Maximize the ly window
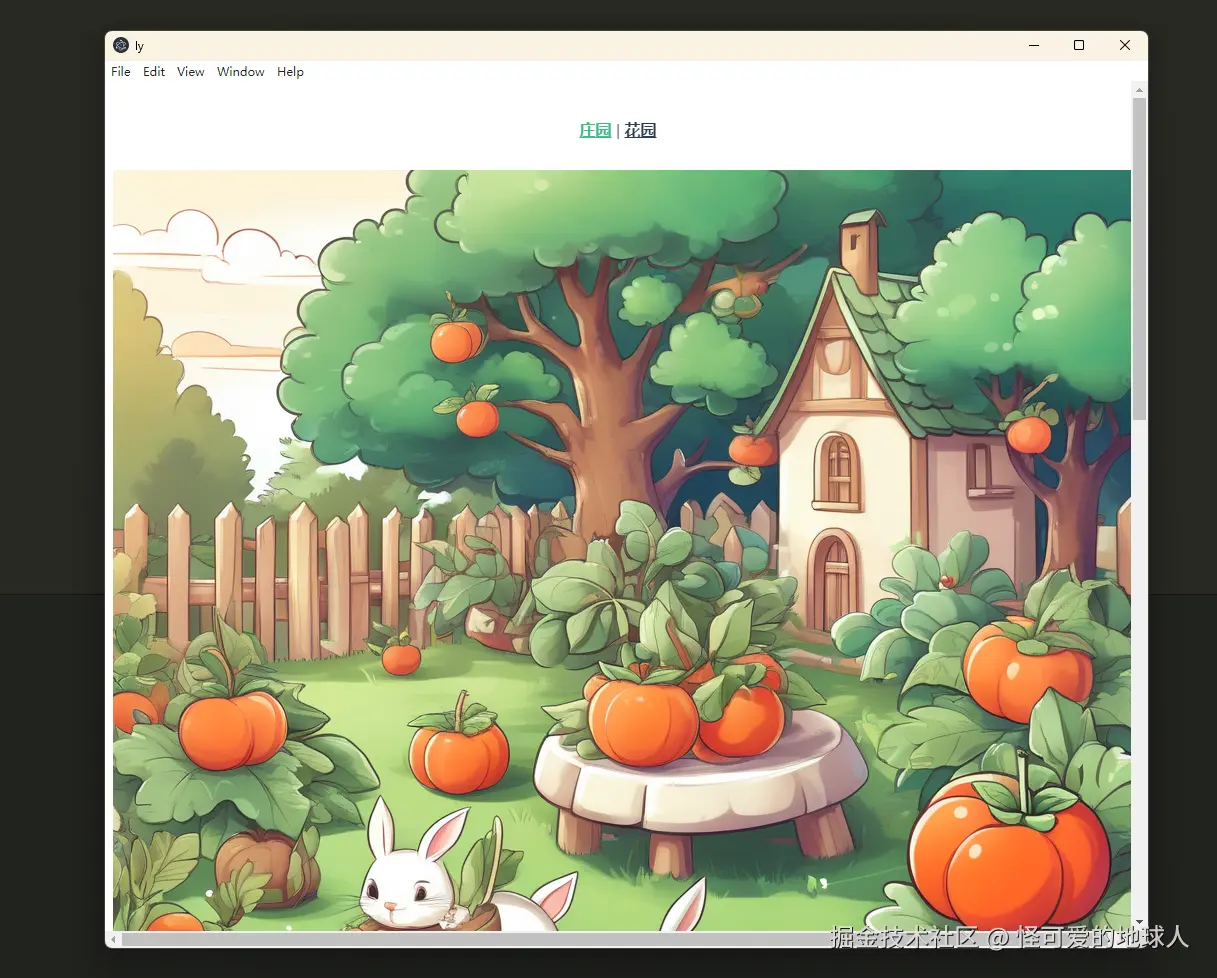 (1079, 45)
